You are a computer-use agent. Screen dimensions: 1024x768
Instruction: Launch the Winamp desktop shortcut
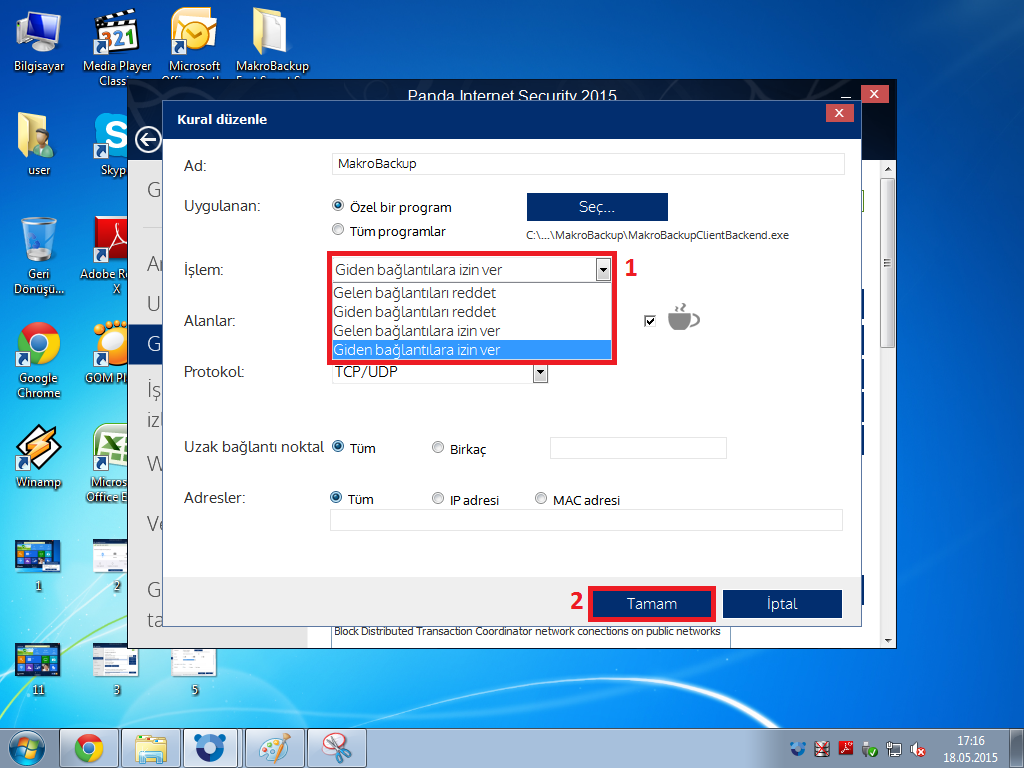39,456
